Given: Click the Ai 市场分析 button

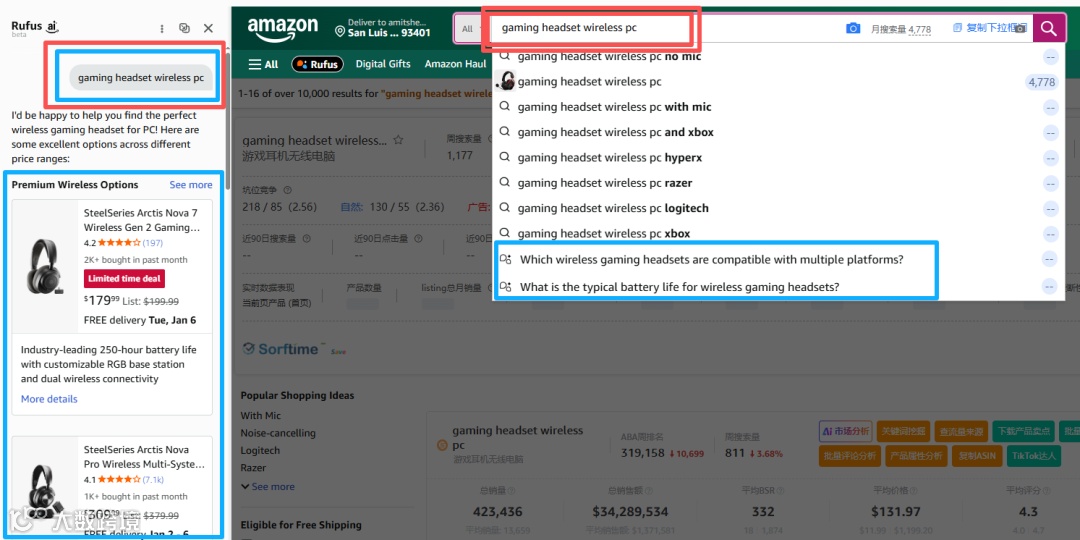Looking at the screenshot, I should (x=845, y=431).
